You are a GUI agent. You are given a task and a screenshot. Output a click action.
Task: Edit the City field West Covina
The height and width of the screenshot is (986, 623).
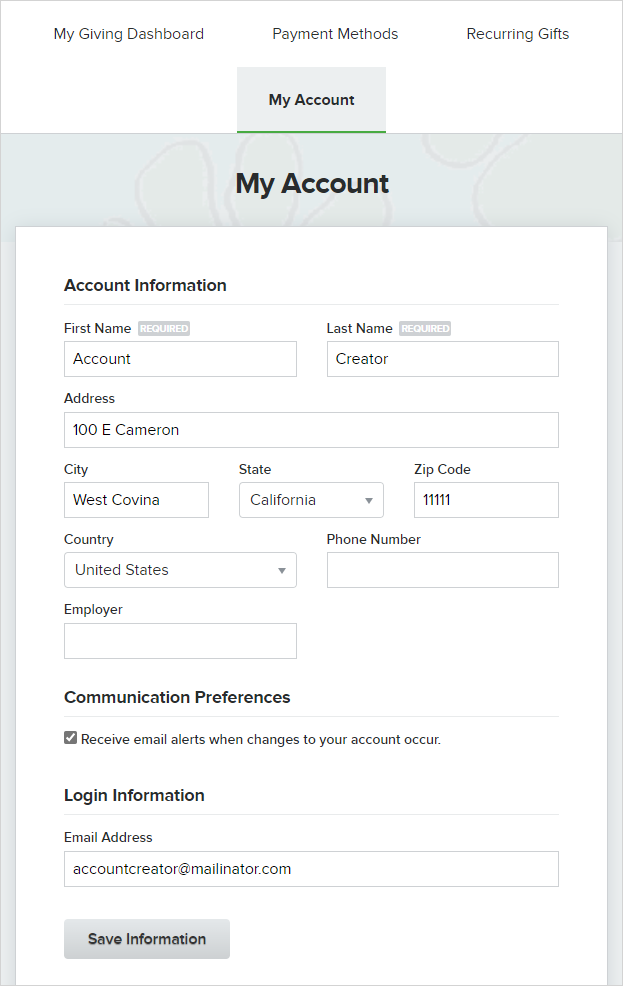click(x=136, y=500)
